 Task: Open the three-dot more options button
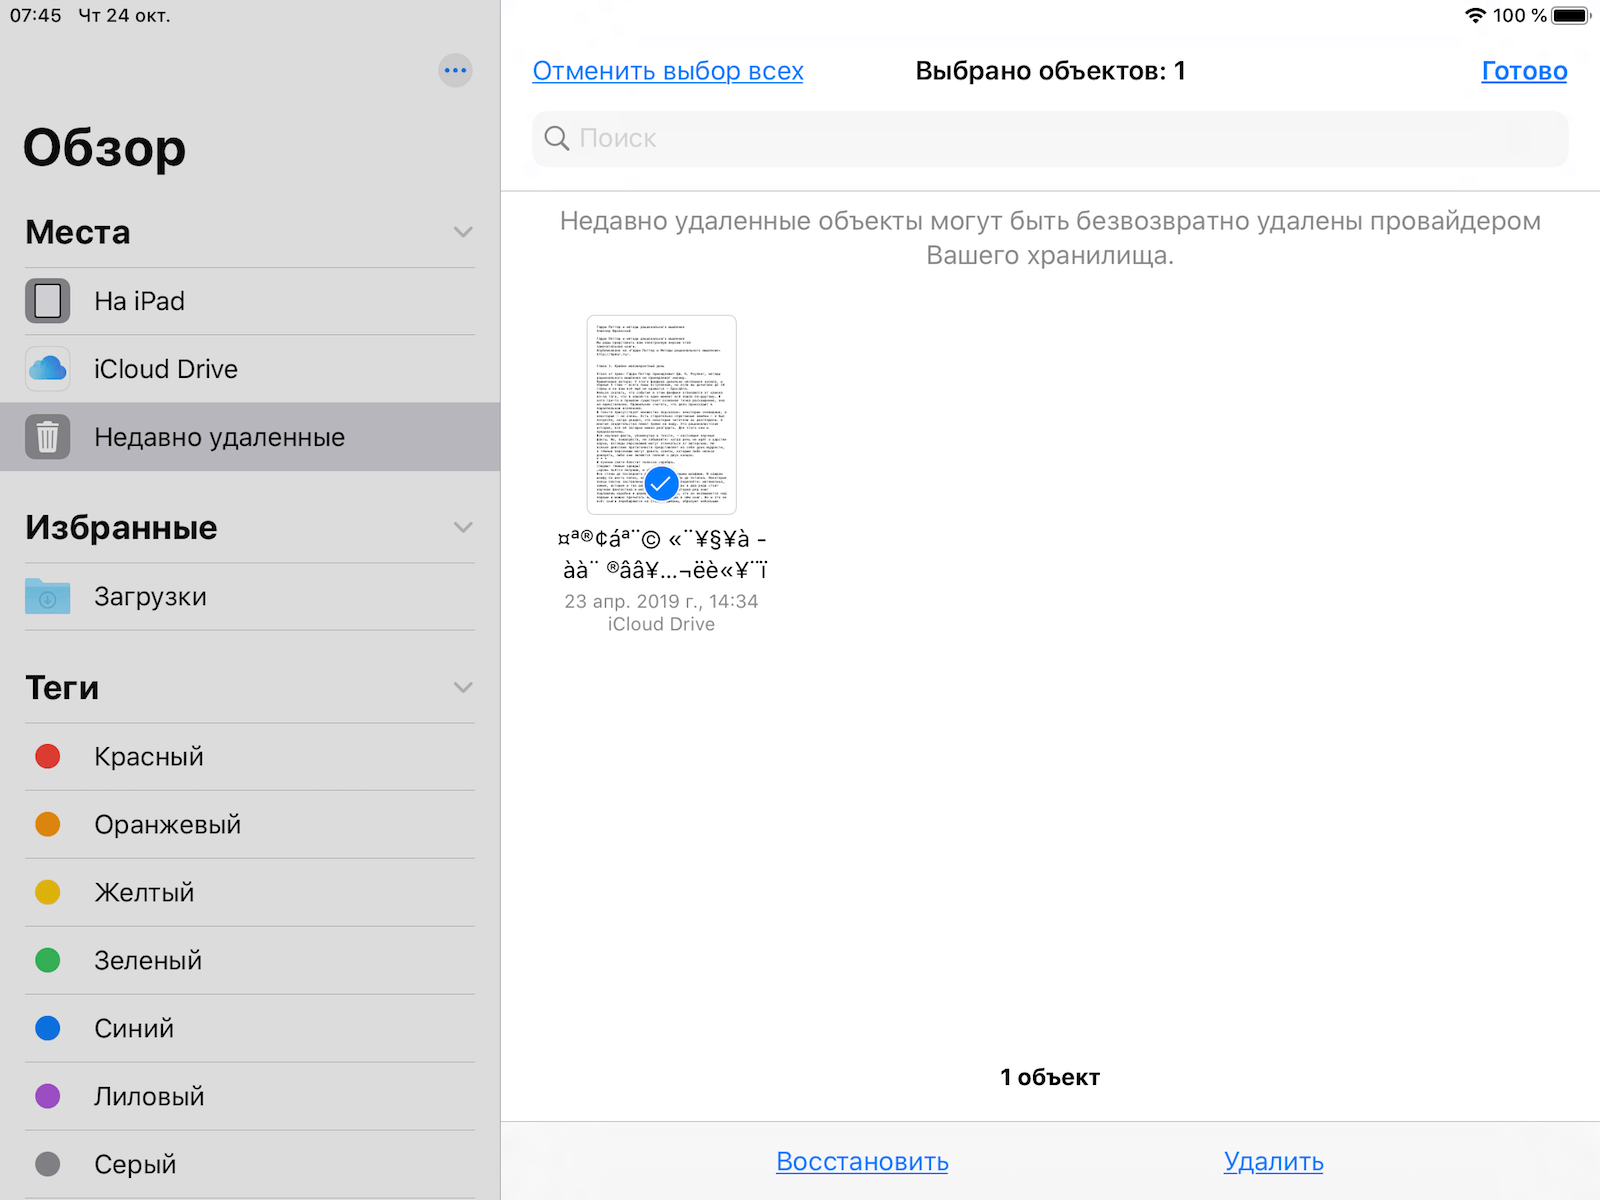tap(455, 70)
